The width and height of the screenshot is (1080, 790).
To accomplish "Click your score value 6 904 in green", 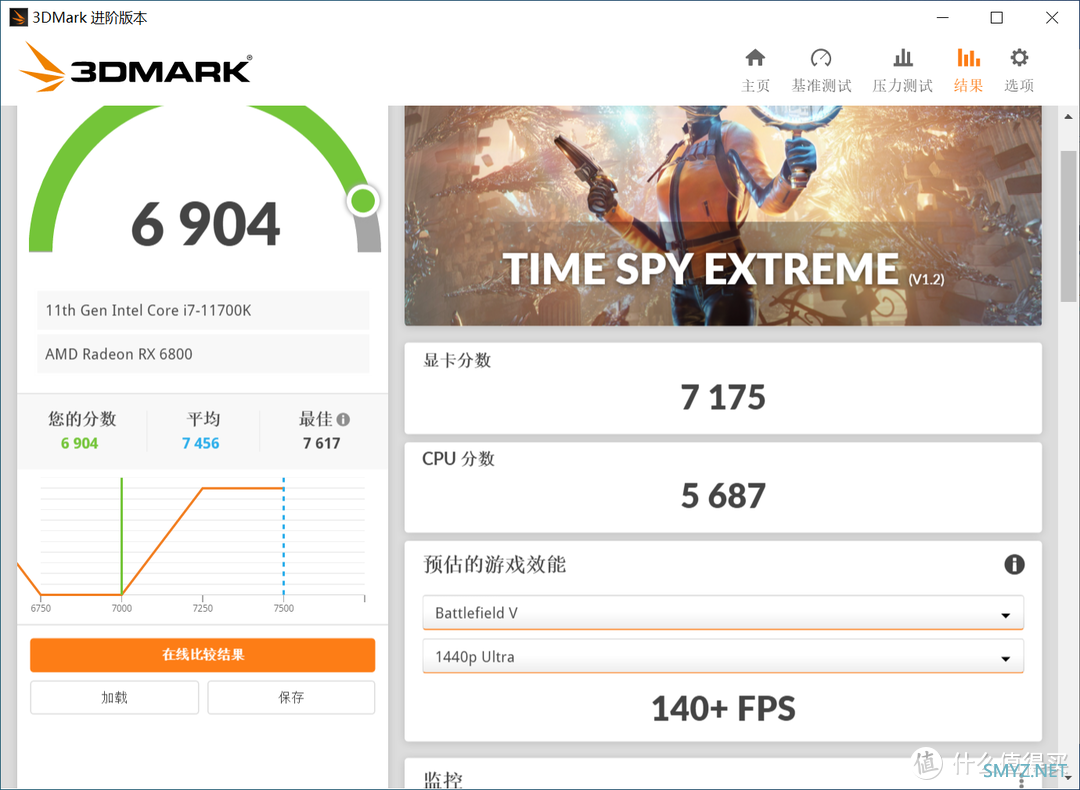I will point(79,444).
